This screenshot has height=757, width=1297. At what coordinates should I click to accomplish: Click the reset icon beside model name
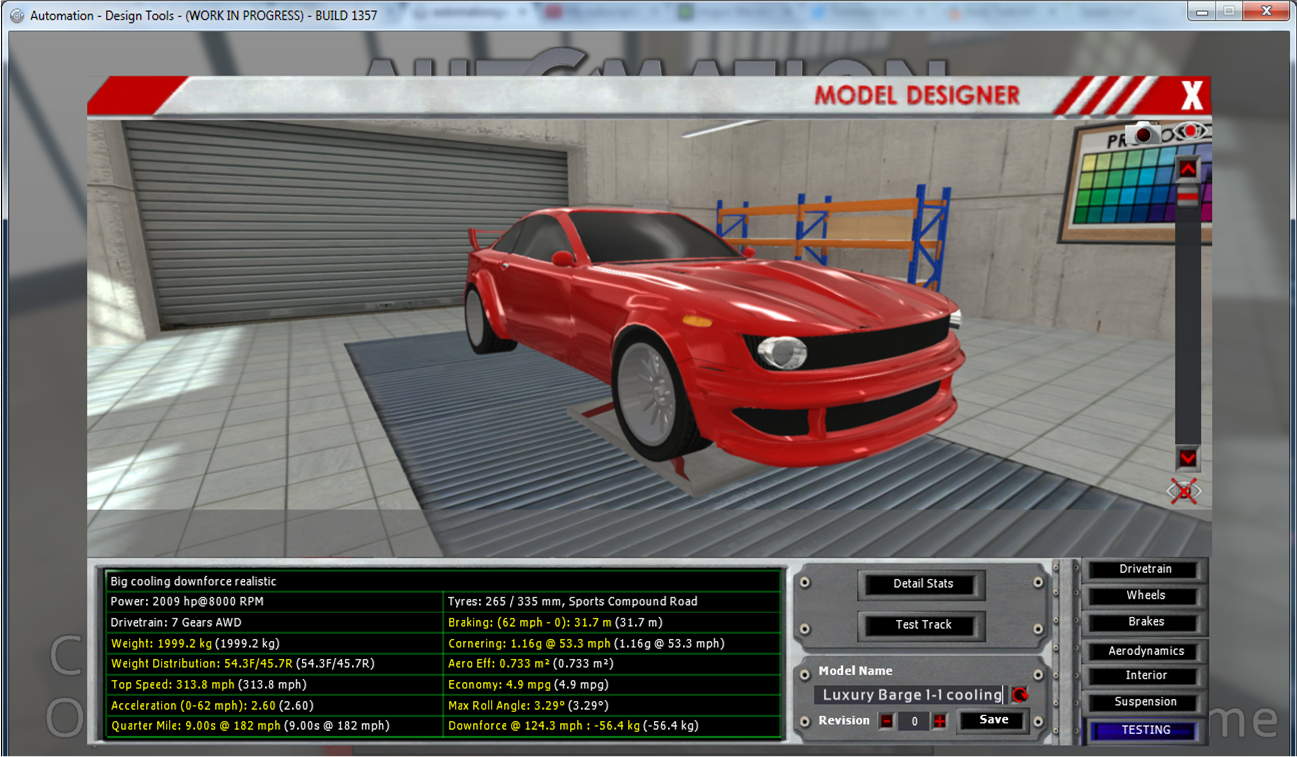(1020, 695)
